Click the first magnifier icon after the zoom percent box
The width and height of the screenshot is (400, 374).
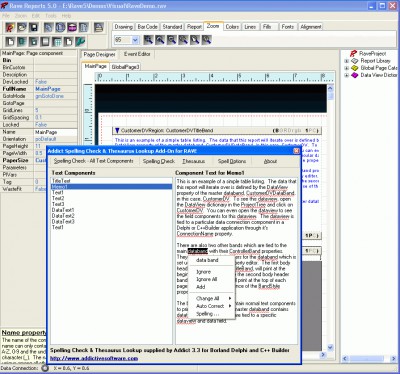[x=148, y=40]
